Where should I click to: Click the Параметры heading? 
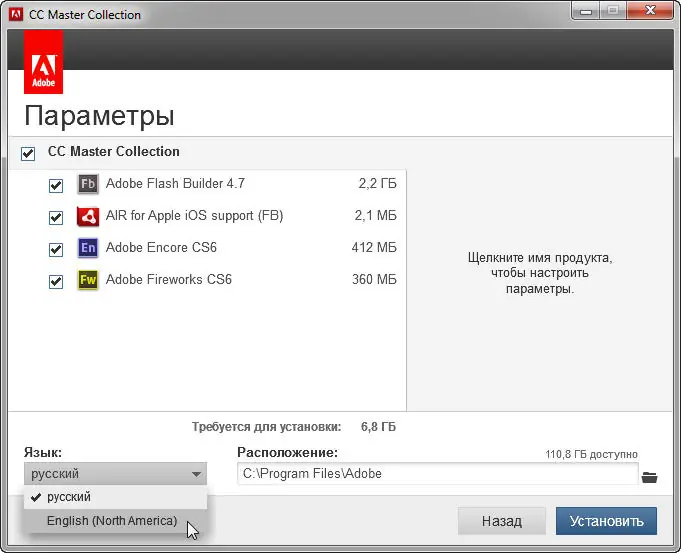pyautogui.click(x=99, y=116)
